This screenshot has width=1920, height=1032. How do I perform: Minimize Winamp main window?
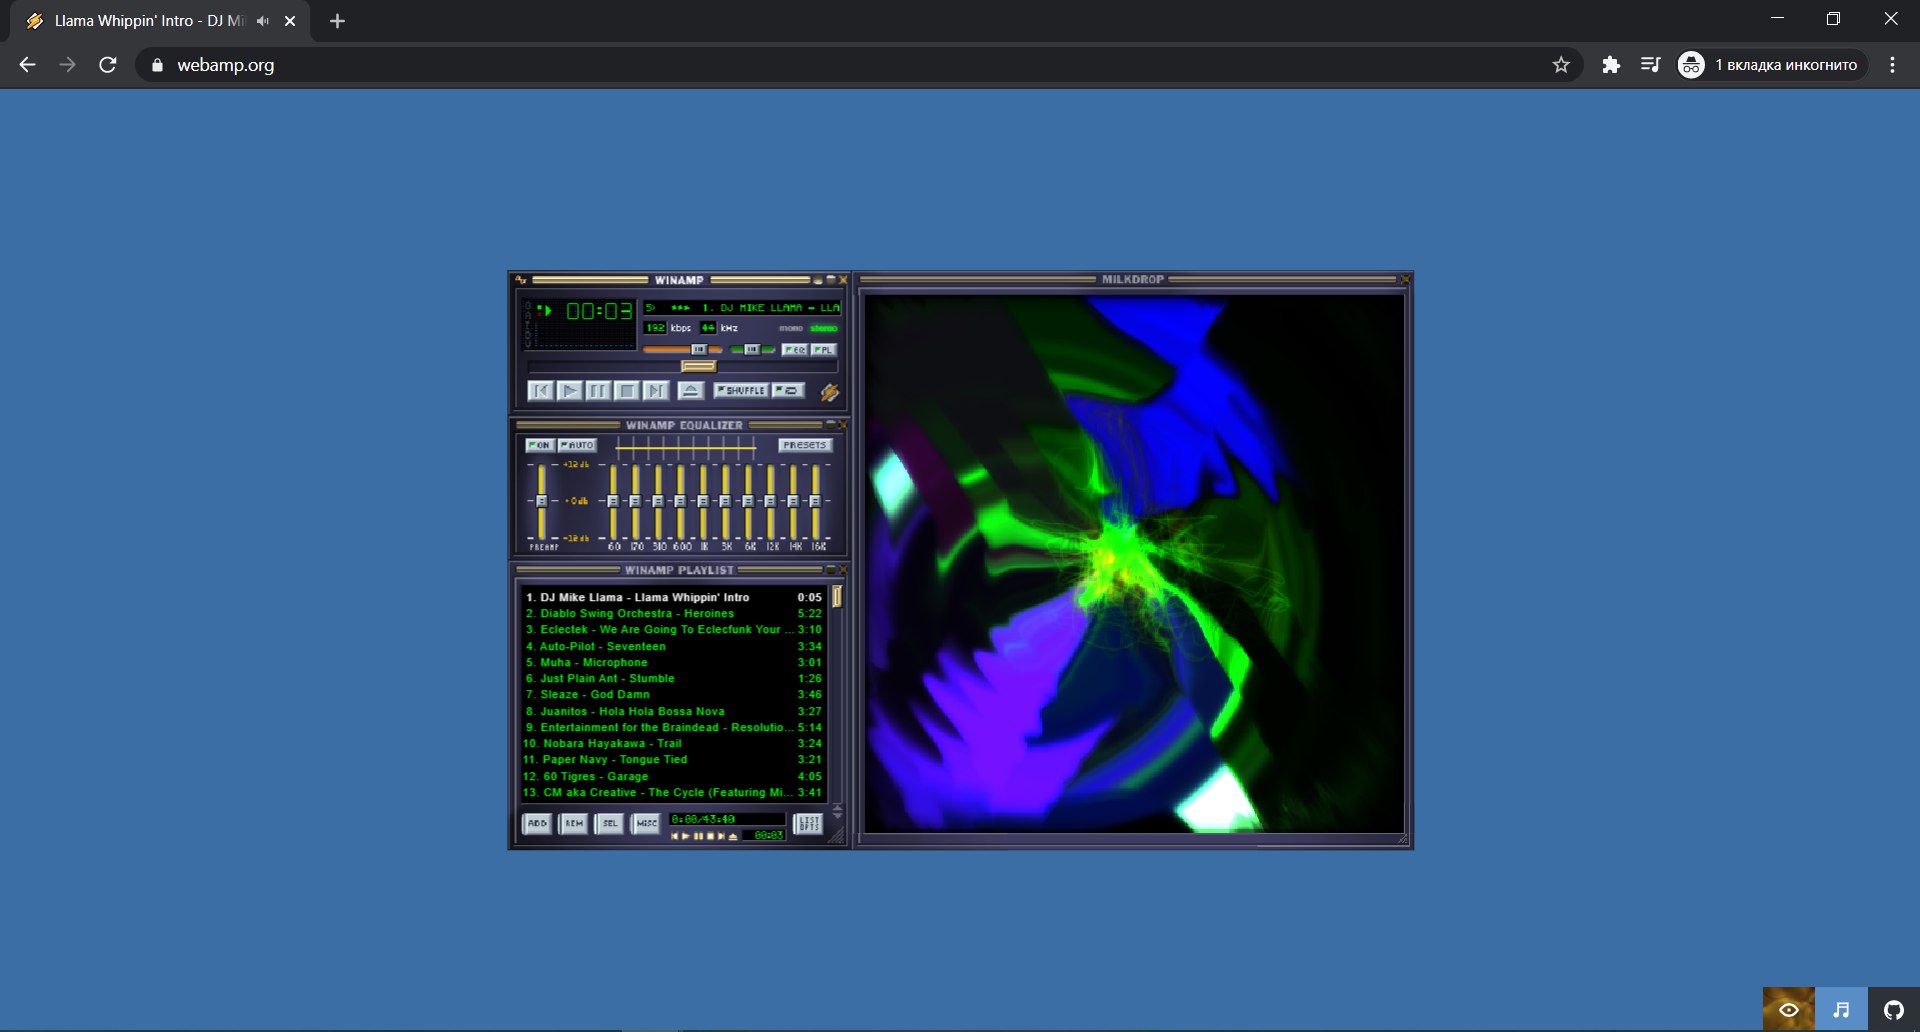click(x=817, y=280)
